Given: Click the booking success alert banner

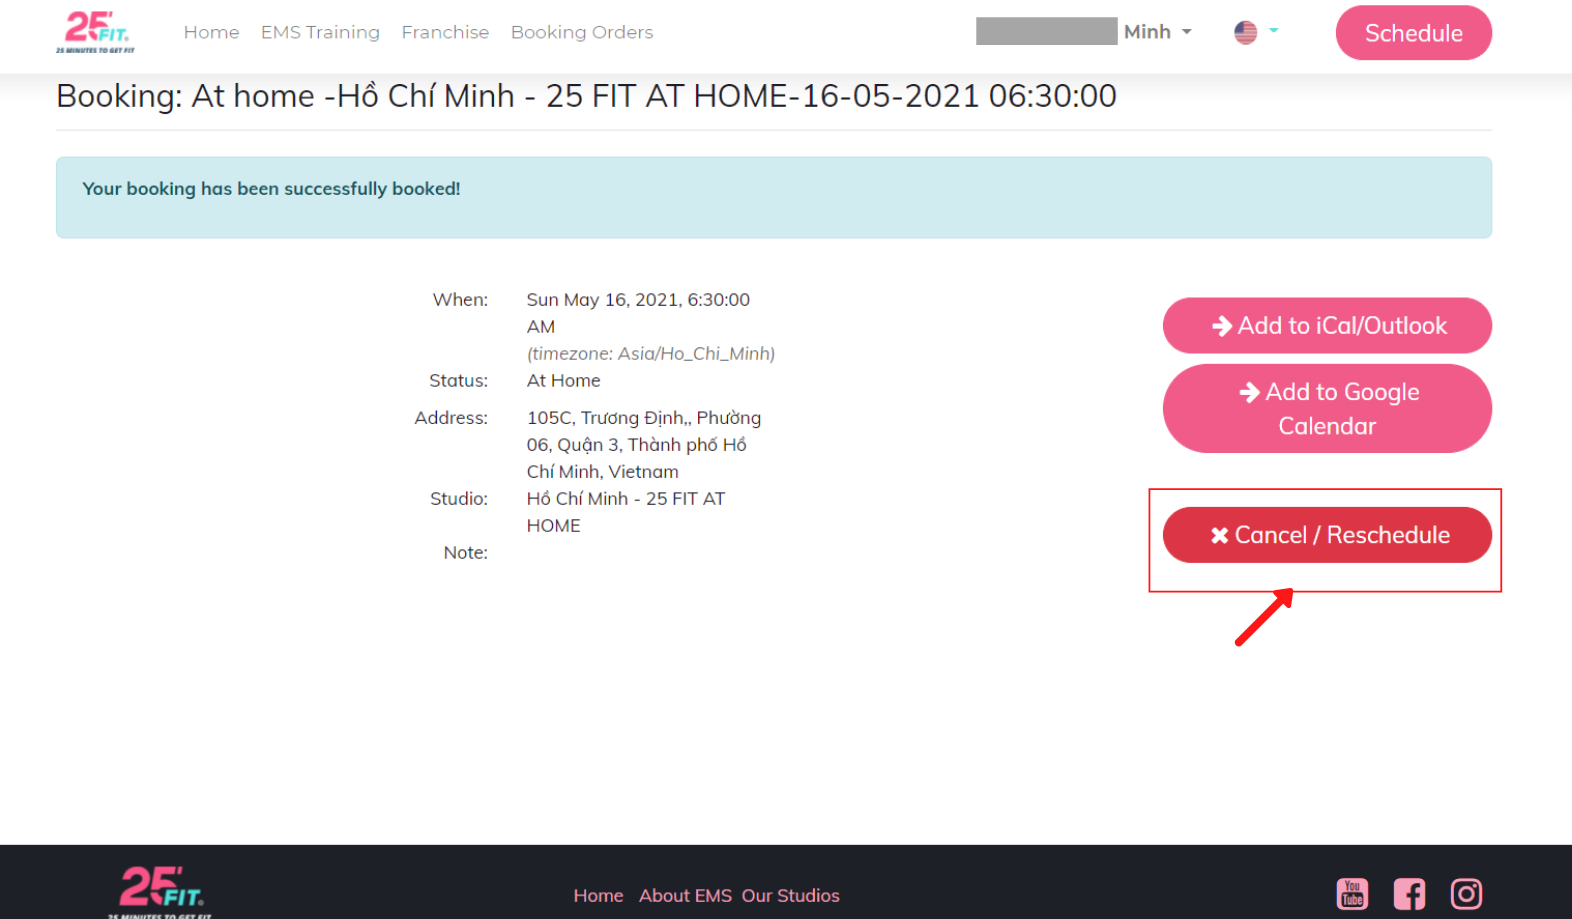Looking at the screenshot, I should [774, 197].
